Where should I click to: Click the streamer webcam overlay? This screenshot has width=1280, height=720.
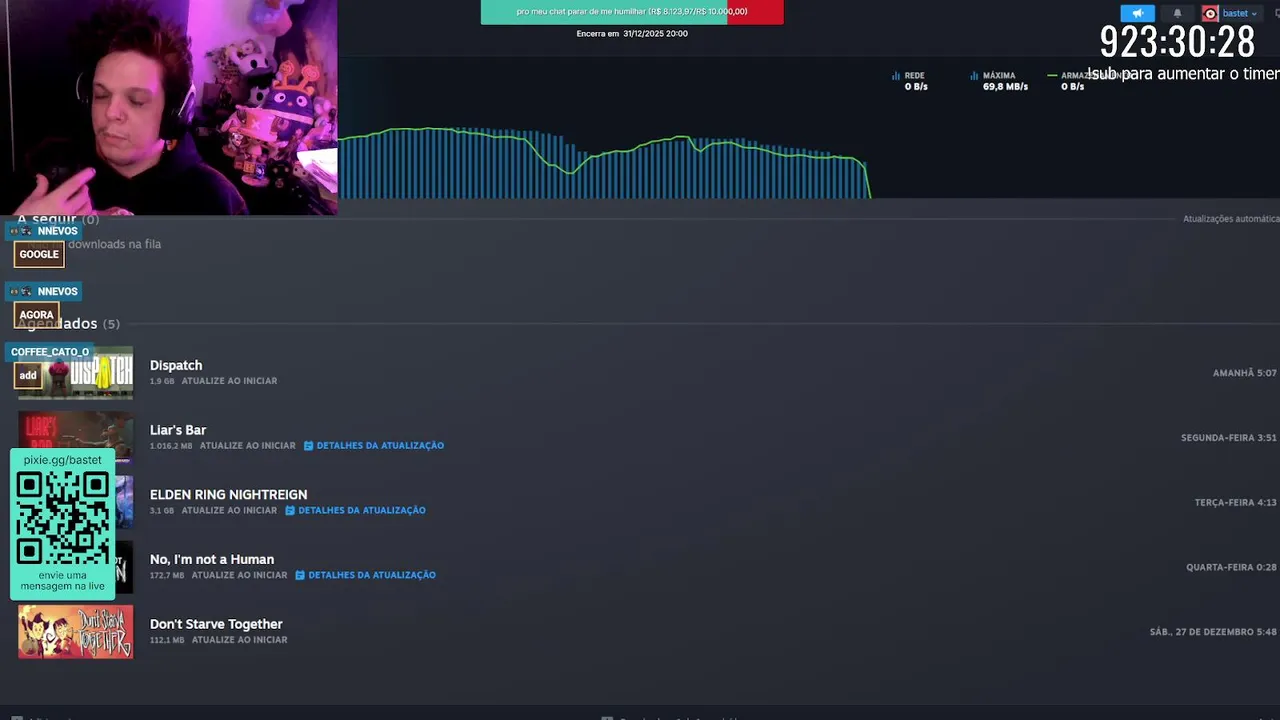(x=168, y=107)
